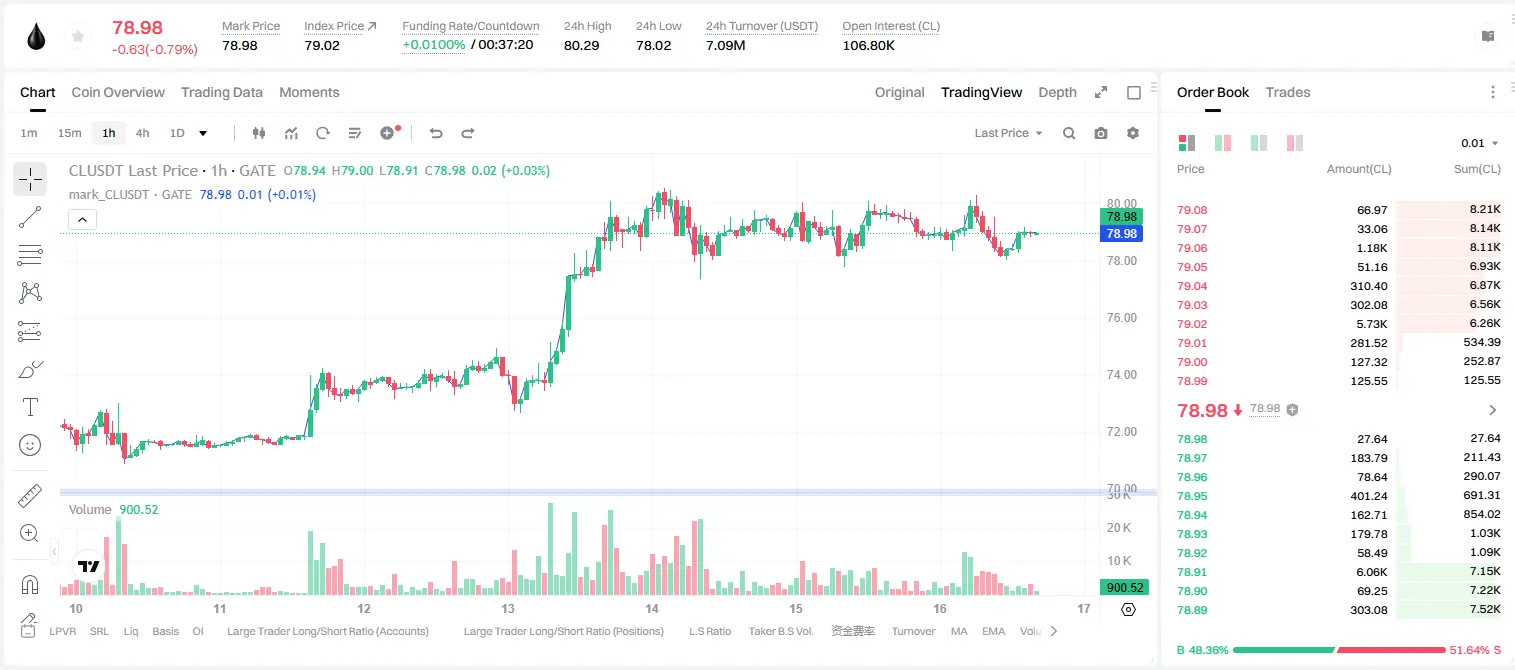
Task: Toggle the square layout icon beside Depth
Action: (x=1134, y=93)
